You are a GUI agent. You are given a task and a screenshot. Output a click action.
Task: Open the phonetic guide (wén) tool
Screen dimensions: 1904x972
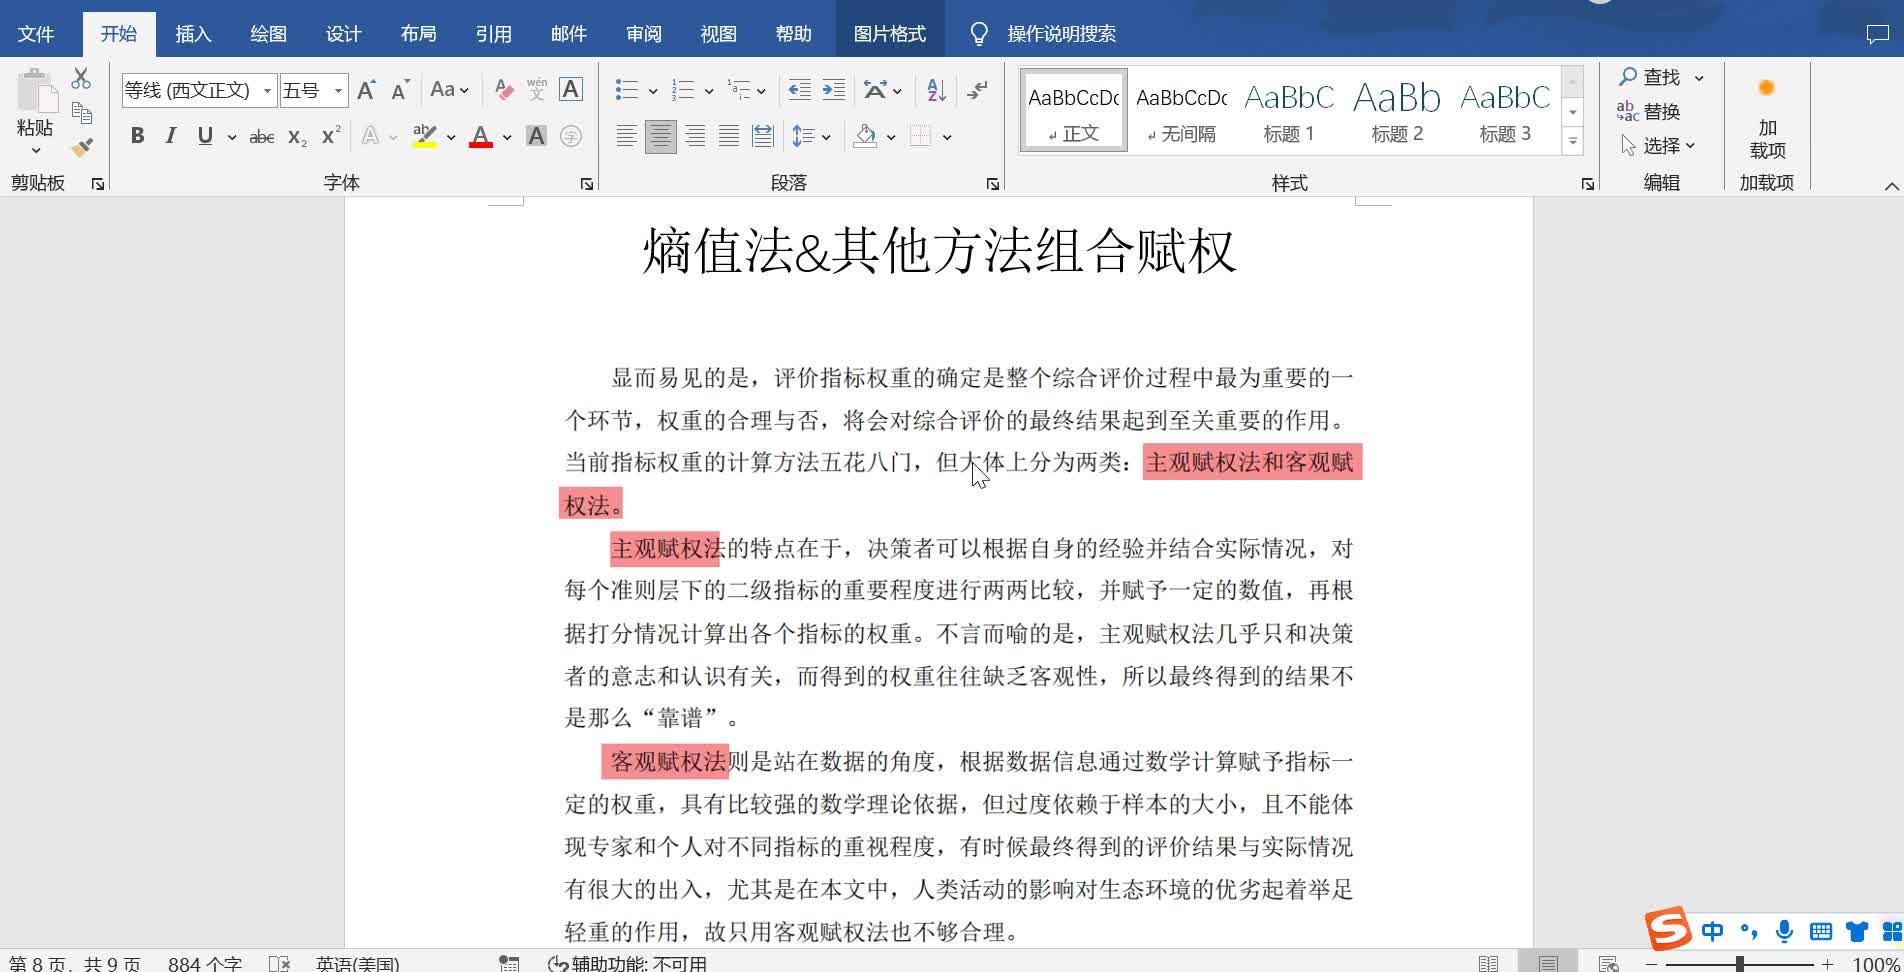click(537, 90)
